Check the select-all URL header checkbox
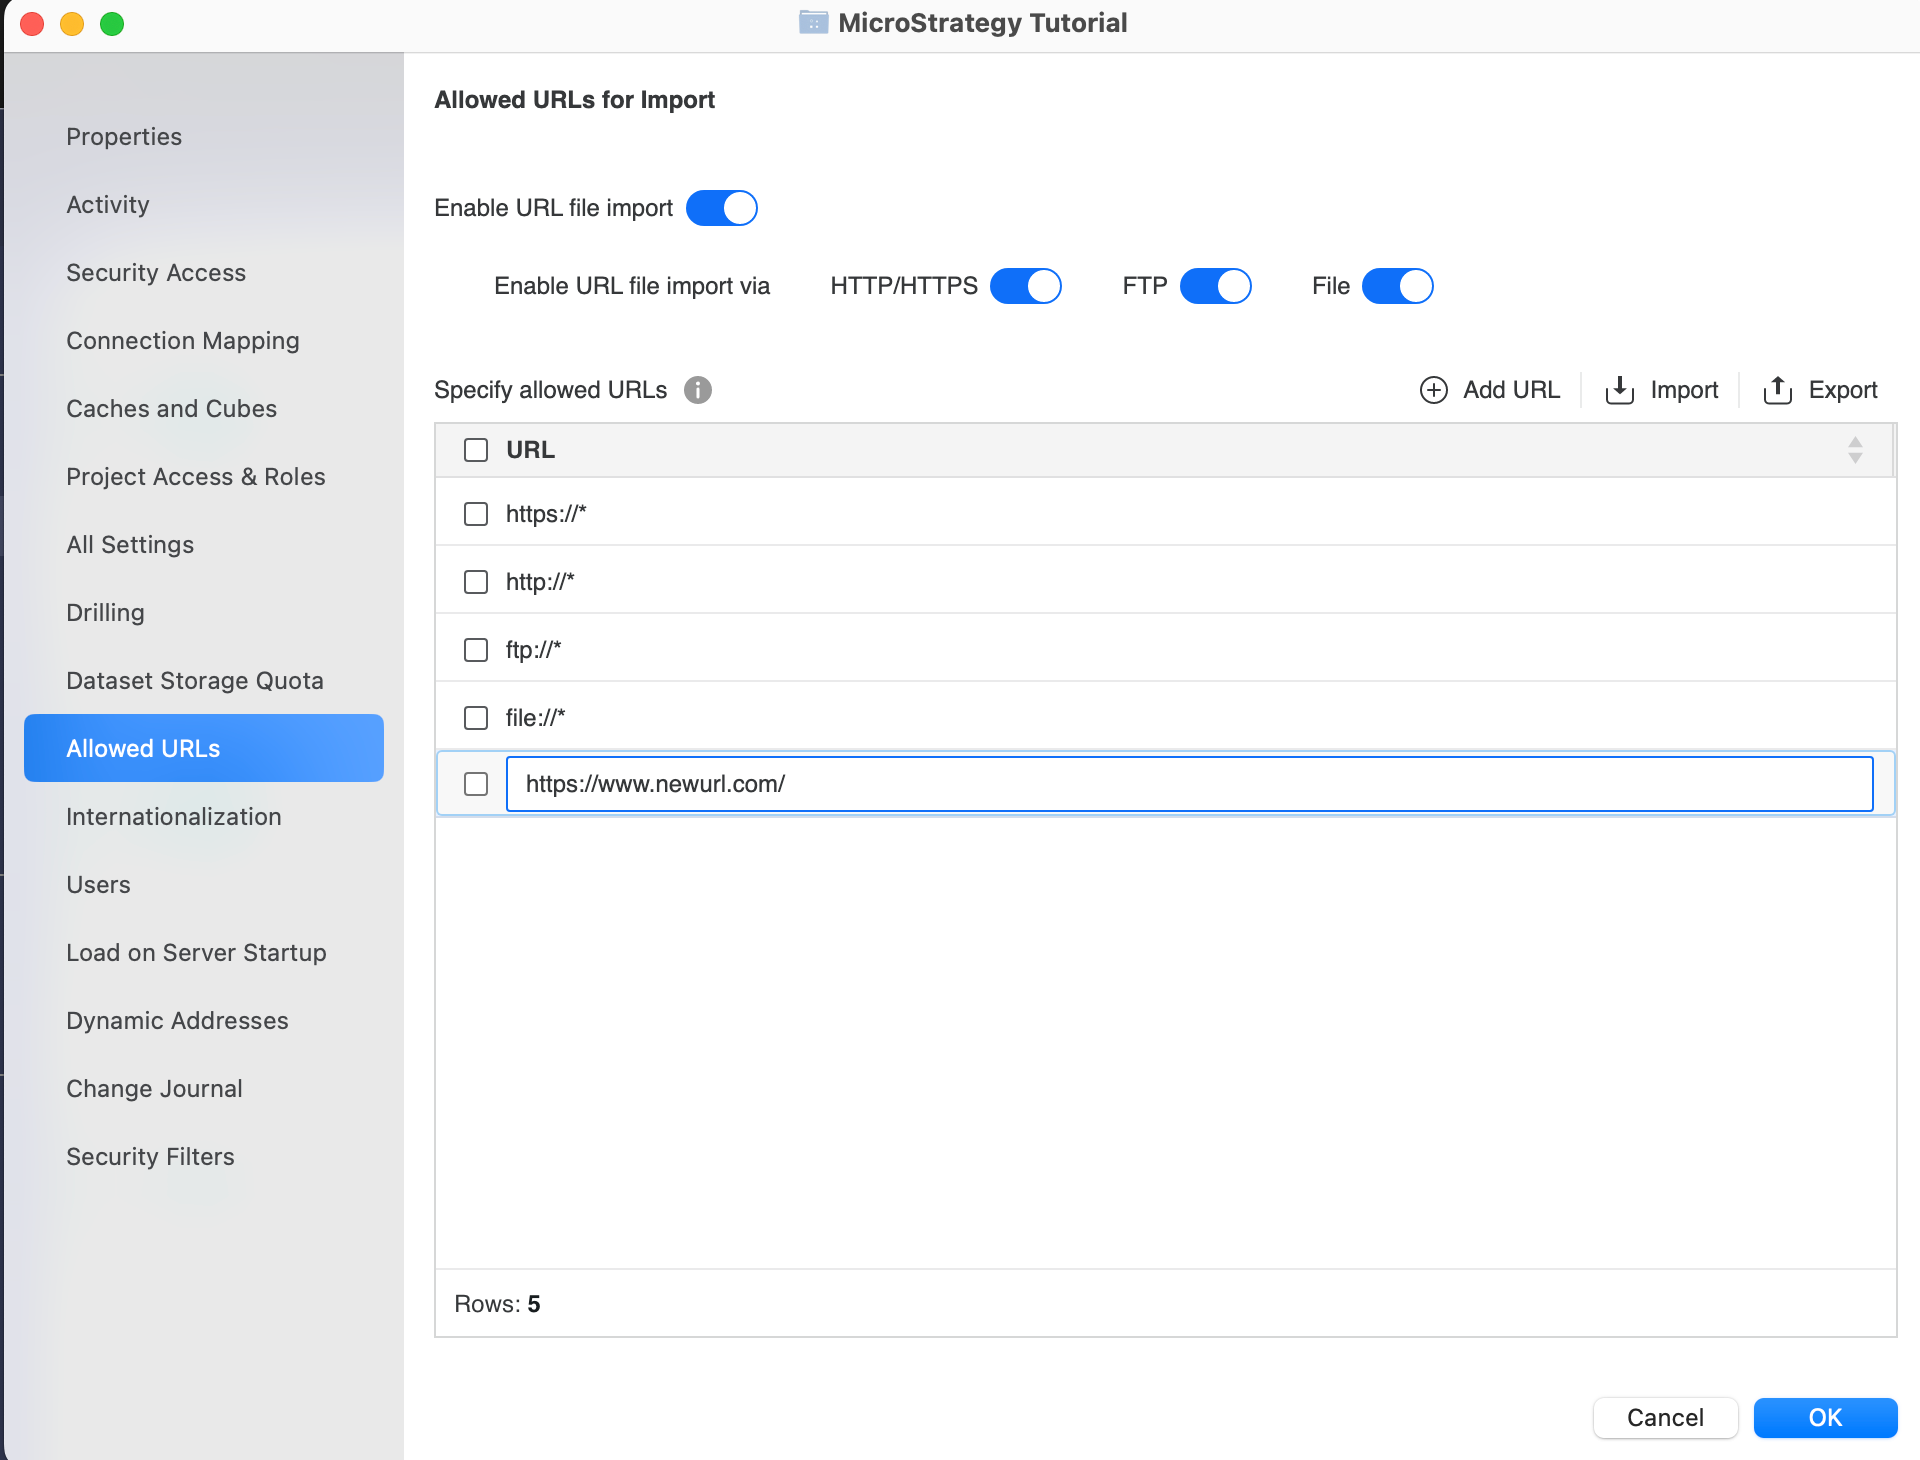 coord(476,450)
